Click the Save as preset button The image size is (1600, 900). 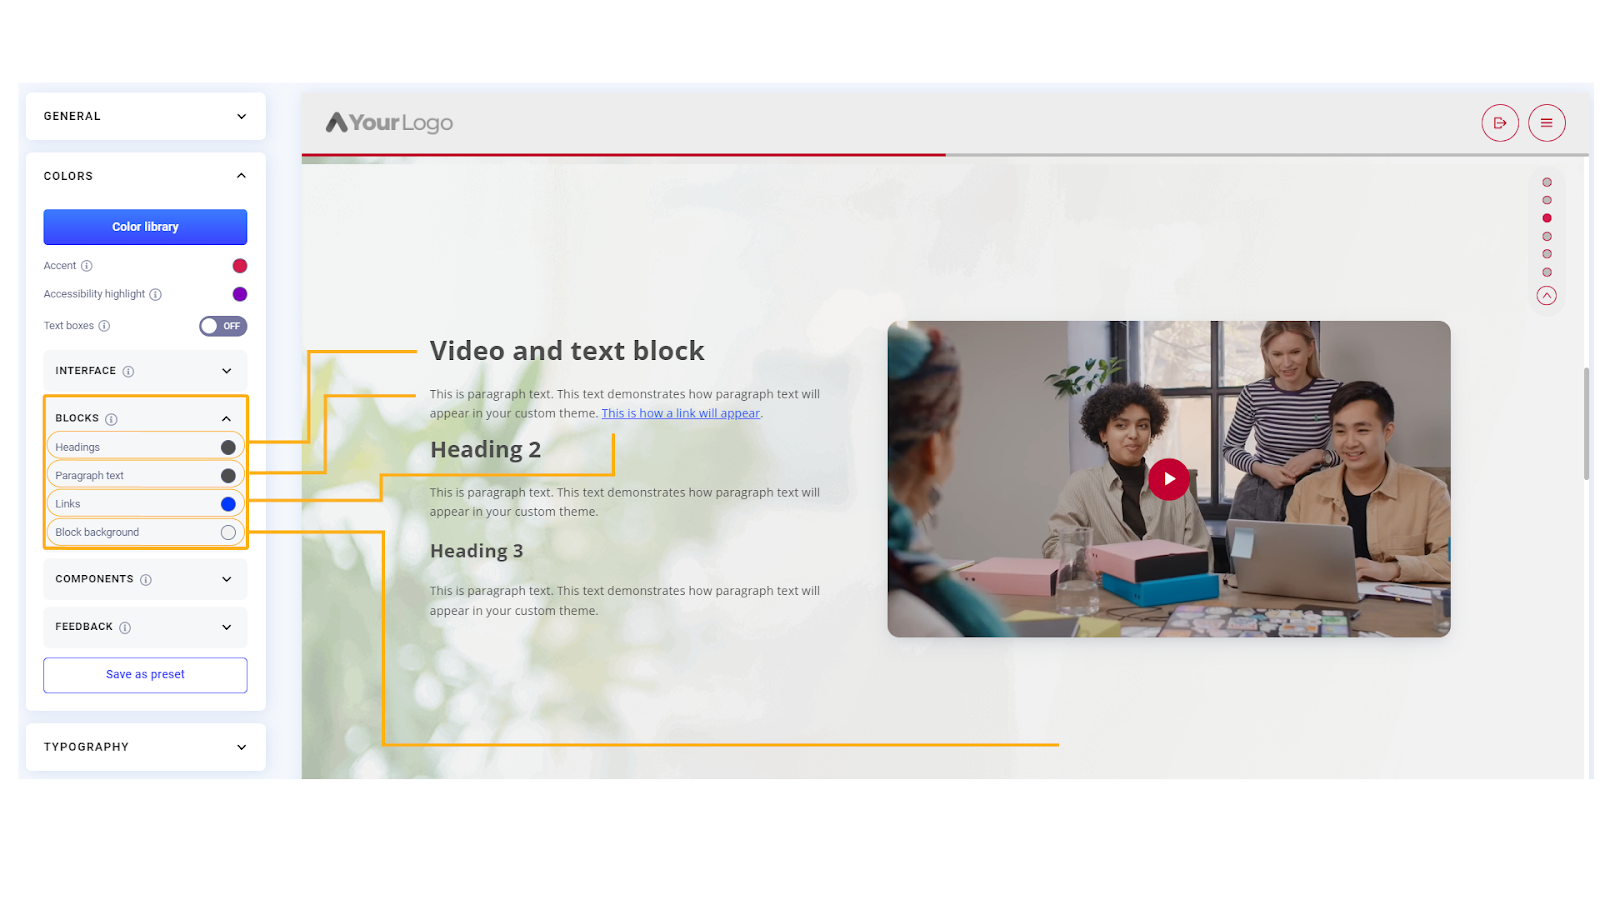coord(145,675)
